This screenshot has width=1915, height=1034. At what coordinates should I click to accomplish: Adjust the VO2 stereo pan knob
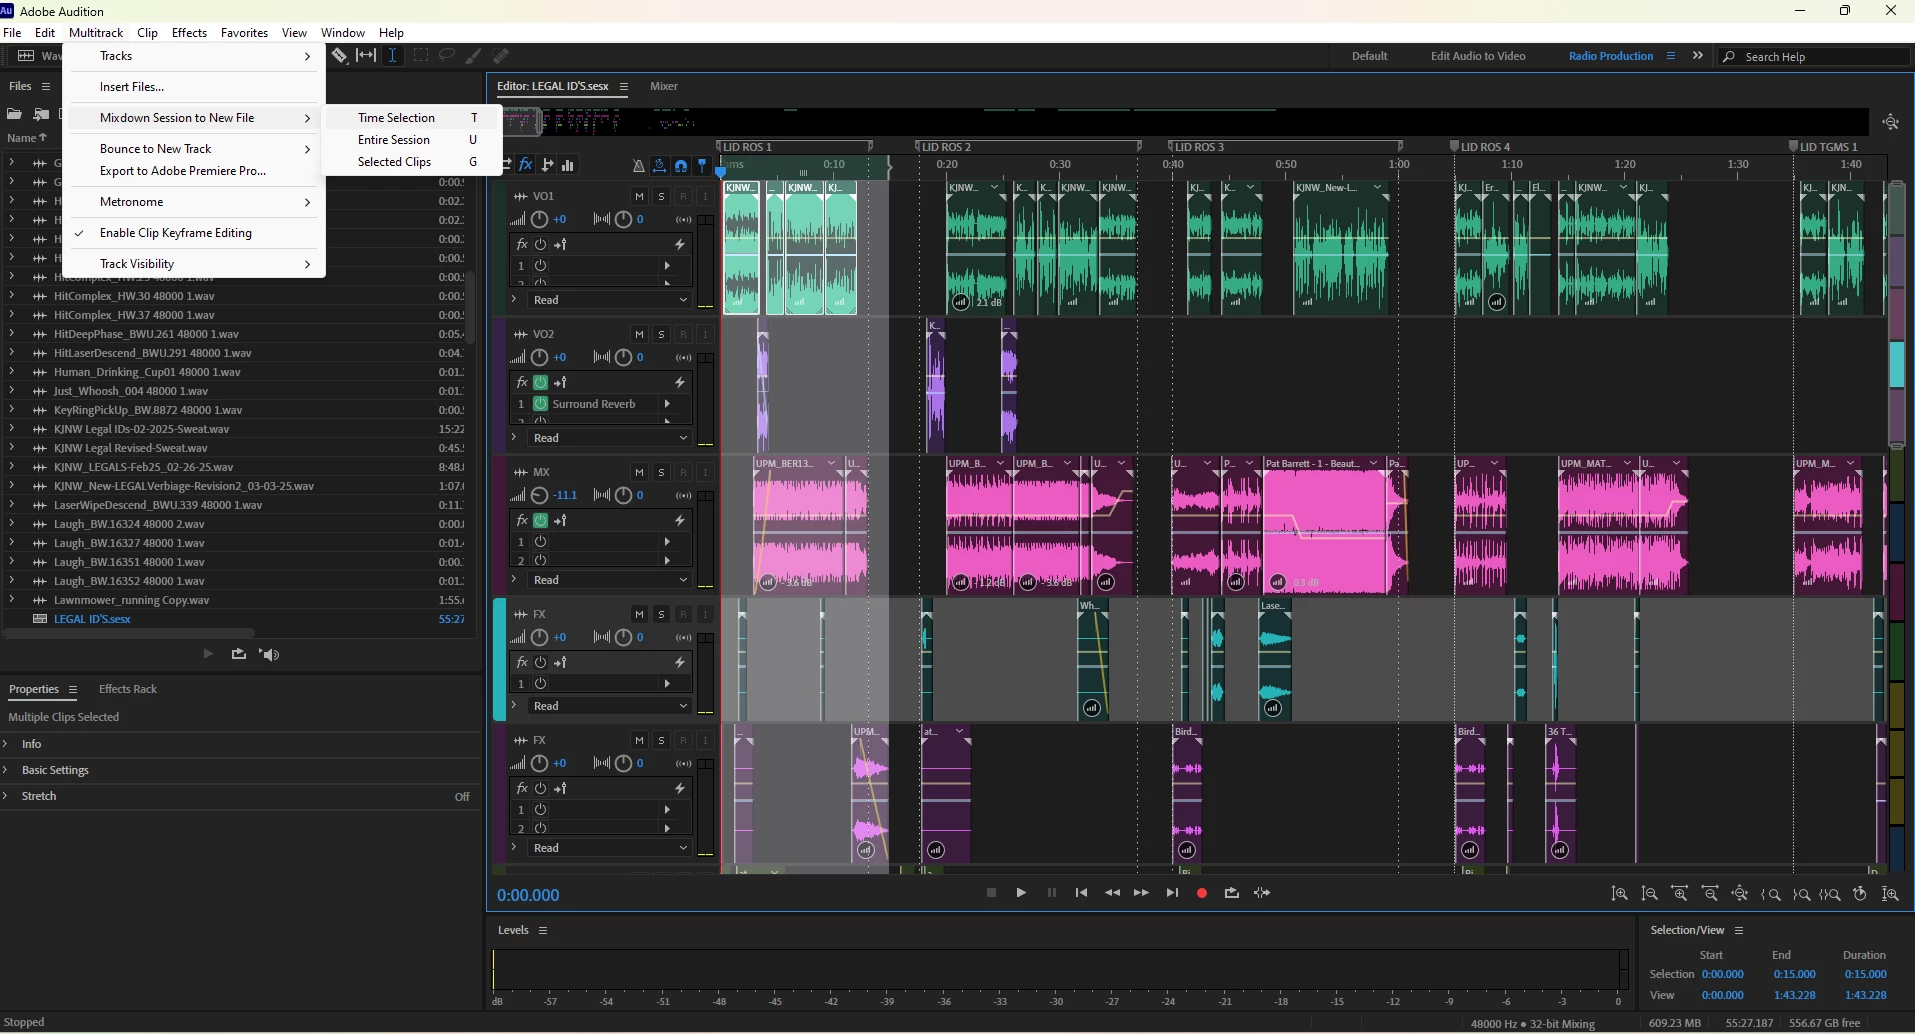[x=623, y=357]
